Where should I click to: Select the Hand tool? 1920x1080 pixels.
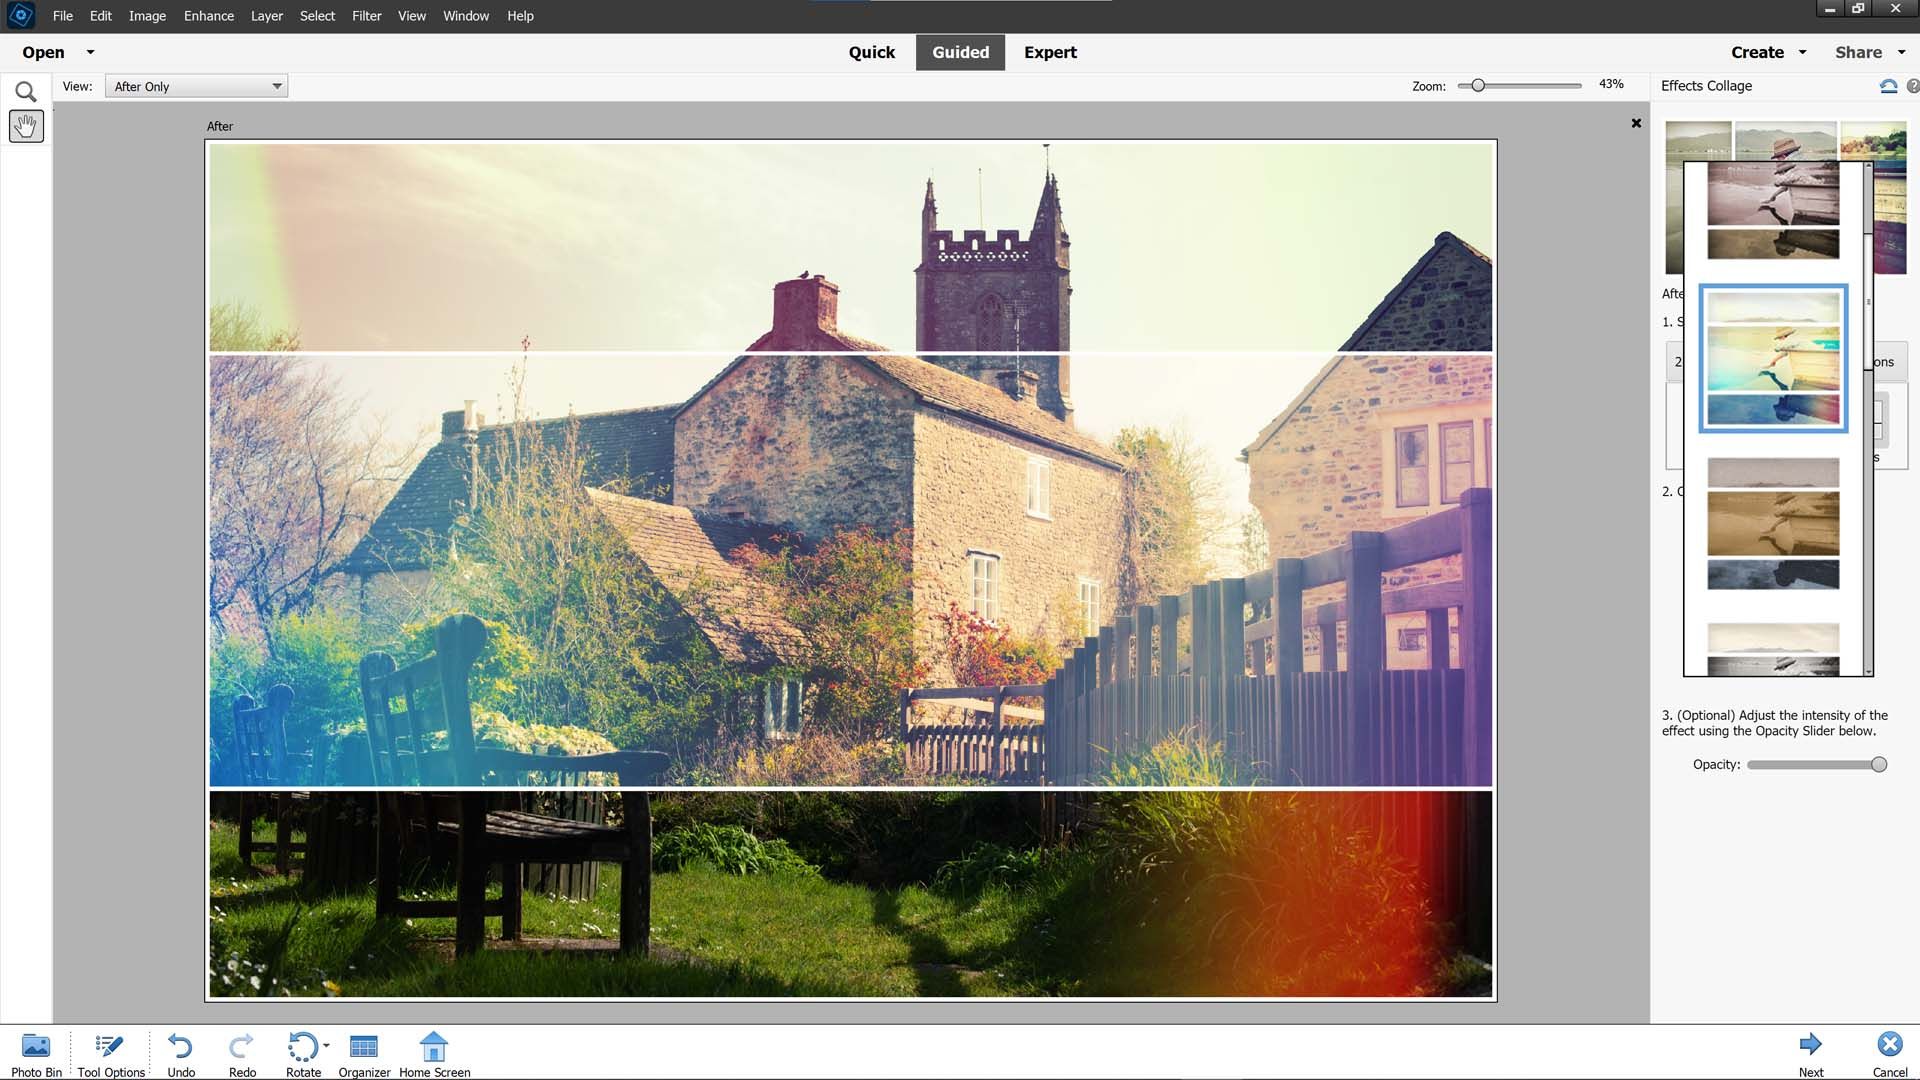[26, 126]
